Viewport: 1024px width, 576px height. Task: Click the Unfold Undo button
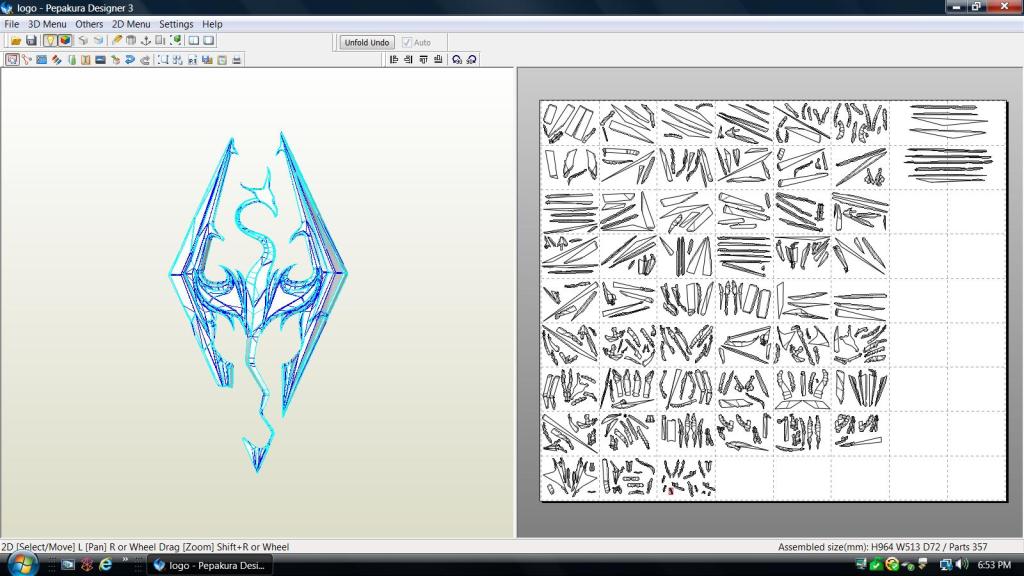click(x=366, y=42)
